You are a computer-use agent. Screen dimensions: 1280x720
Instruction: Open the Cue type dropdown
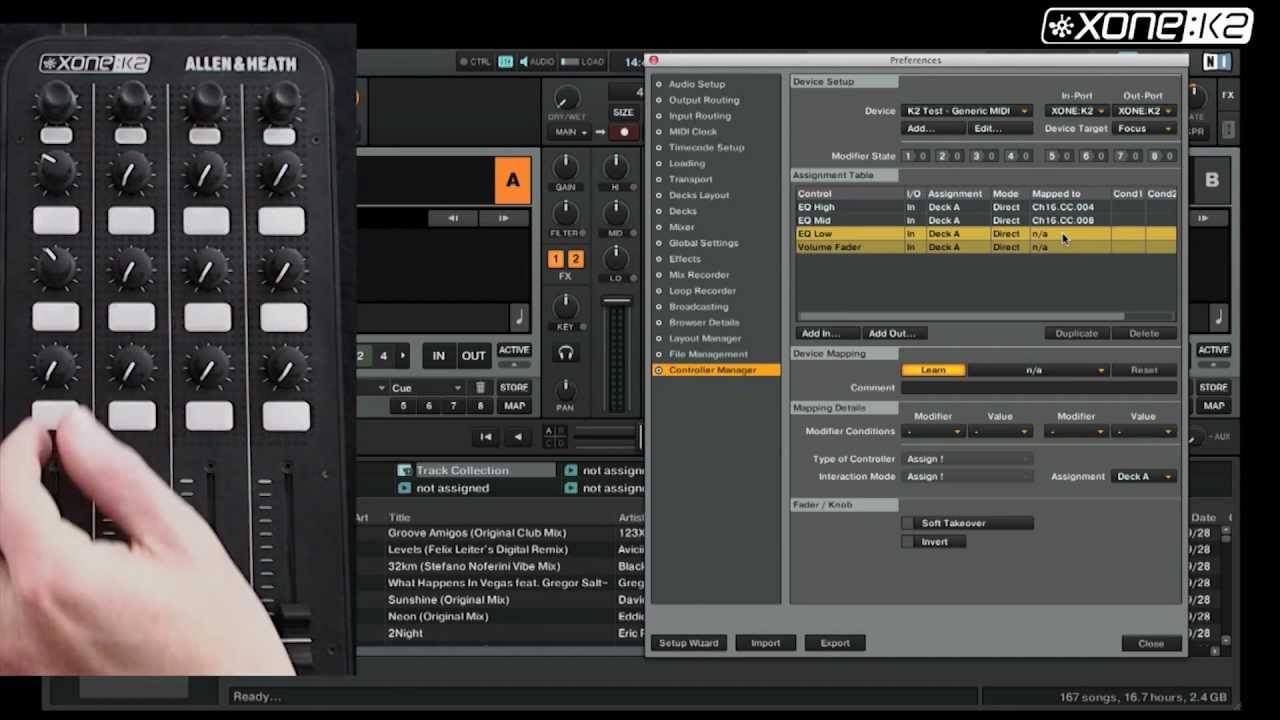426,388
